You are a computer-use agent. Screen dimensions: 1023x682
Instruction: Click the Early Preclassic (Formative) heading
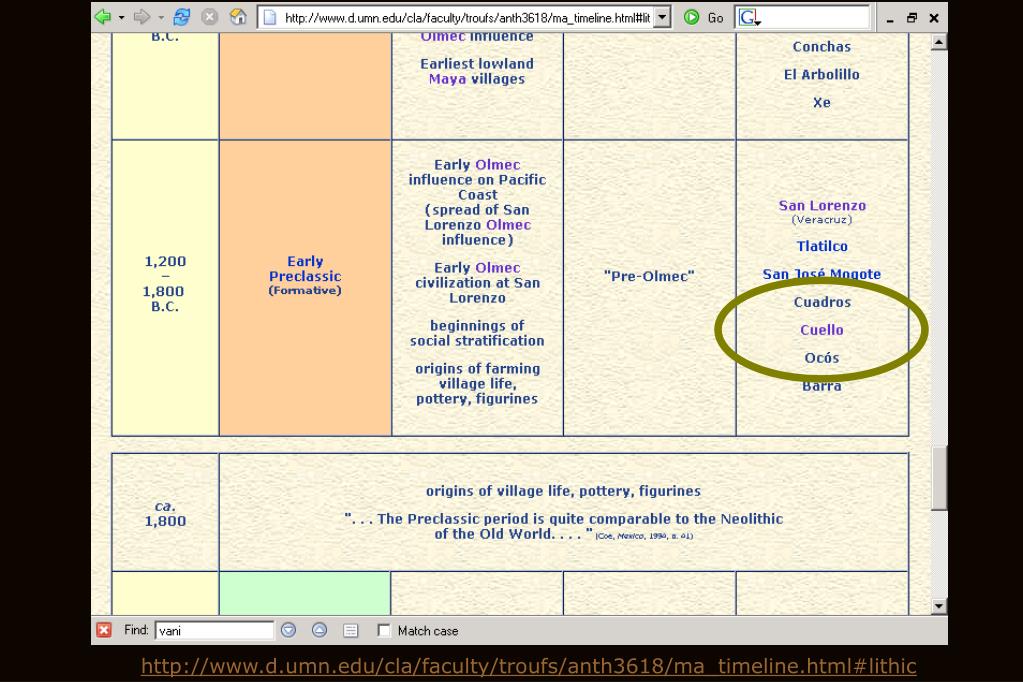pyautogui.click(x=305, y=275)
